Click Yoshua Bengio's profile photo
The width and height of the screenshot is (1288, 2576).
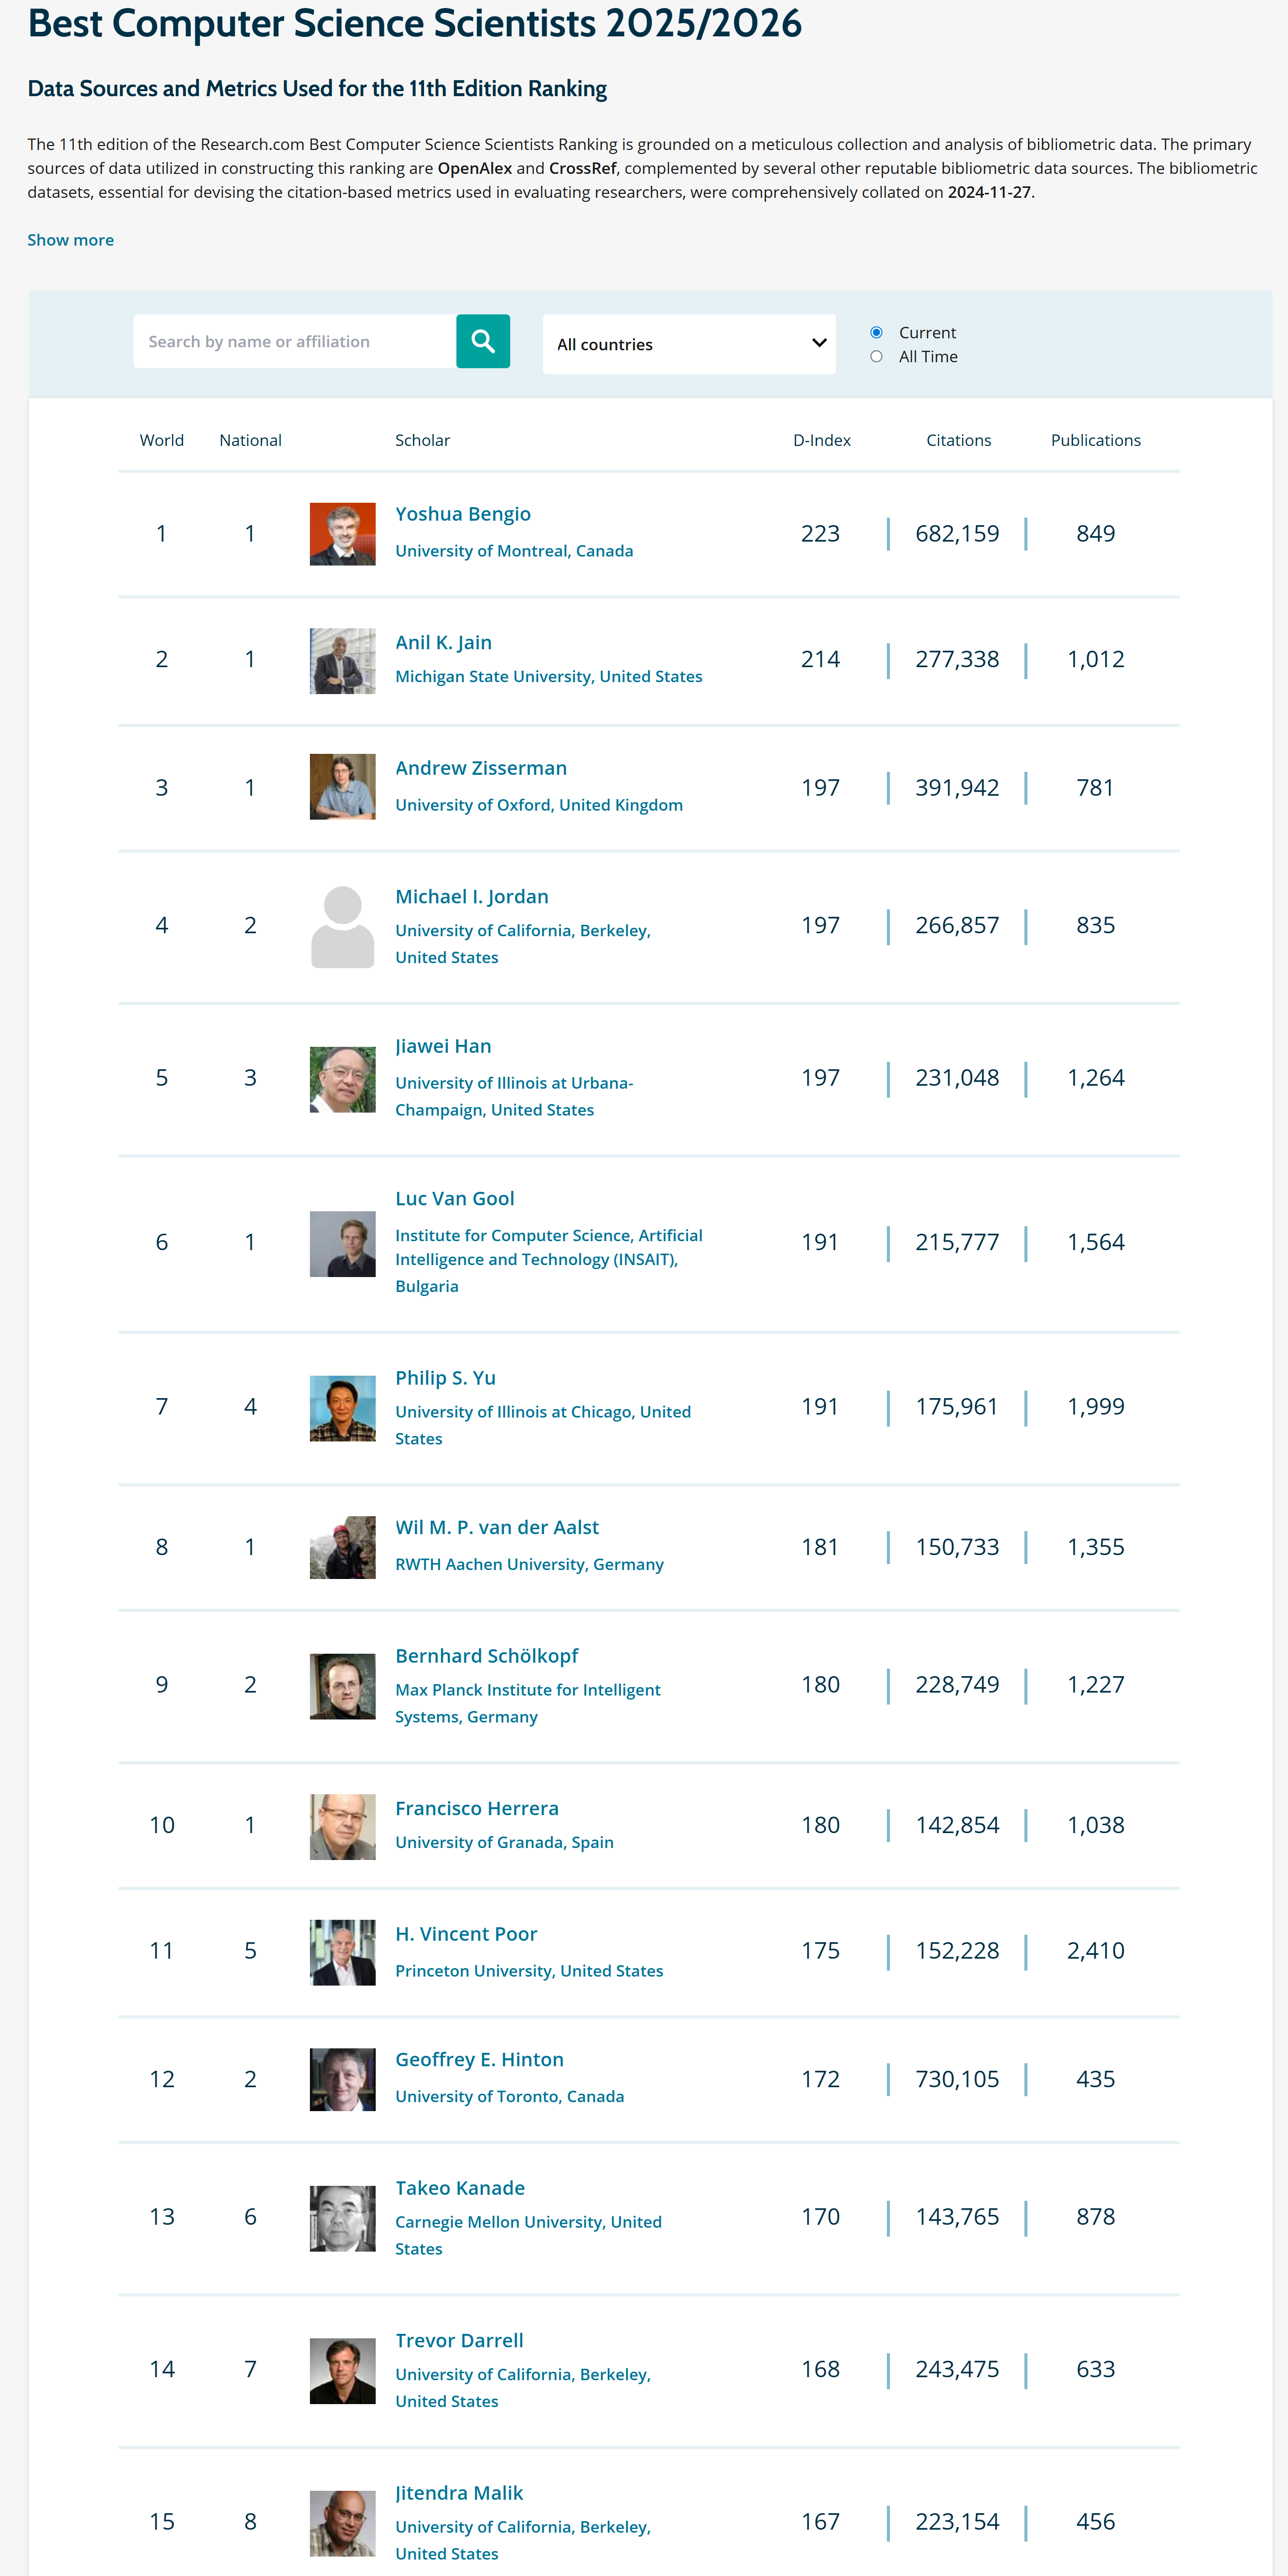coord(342,534)
